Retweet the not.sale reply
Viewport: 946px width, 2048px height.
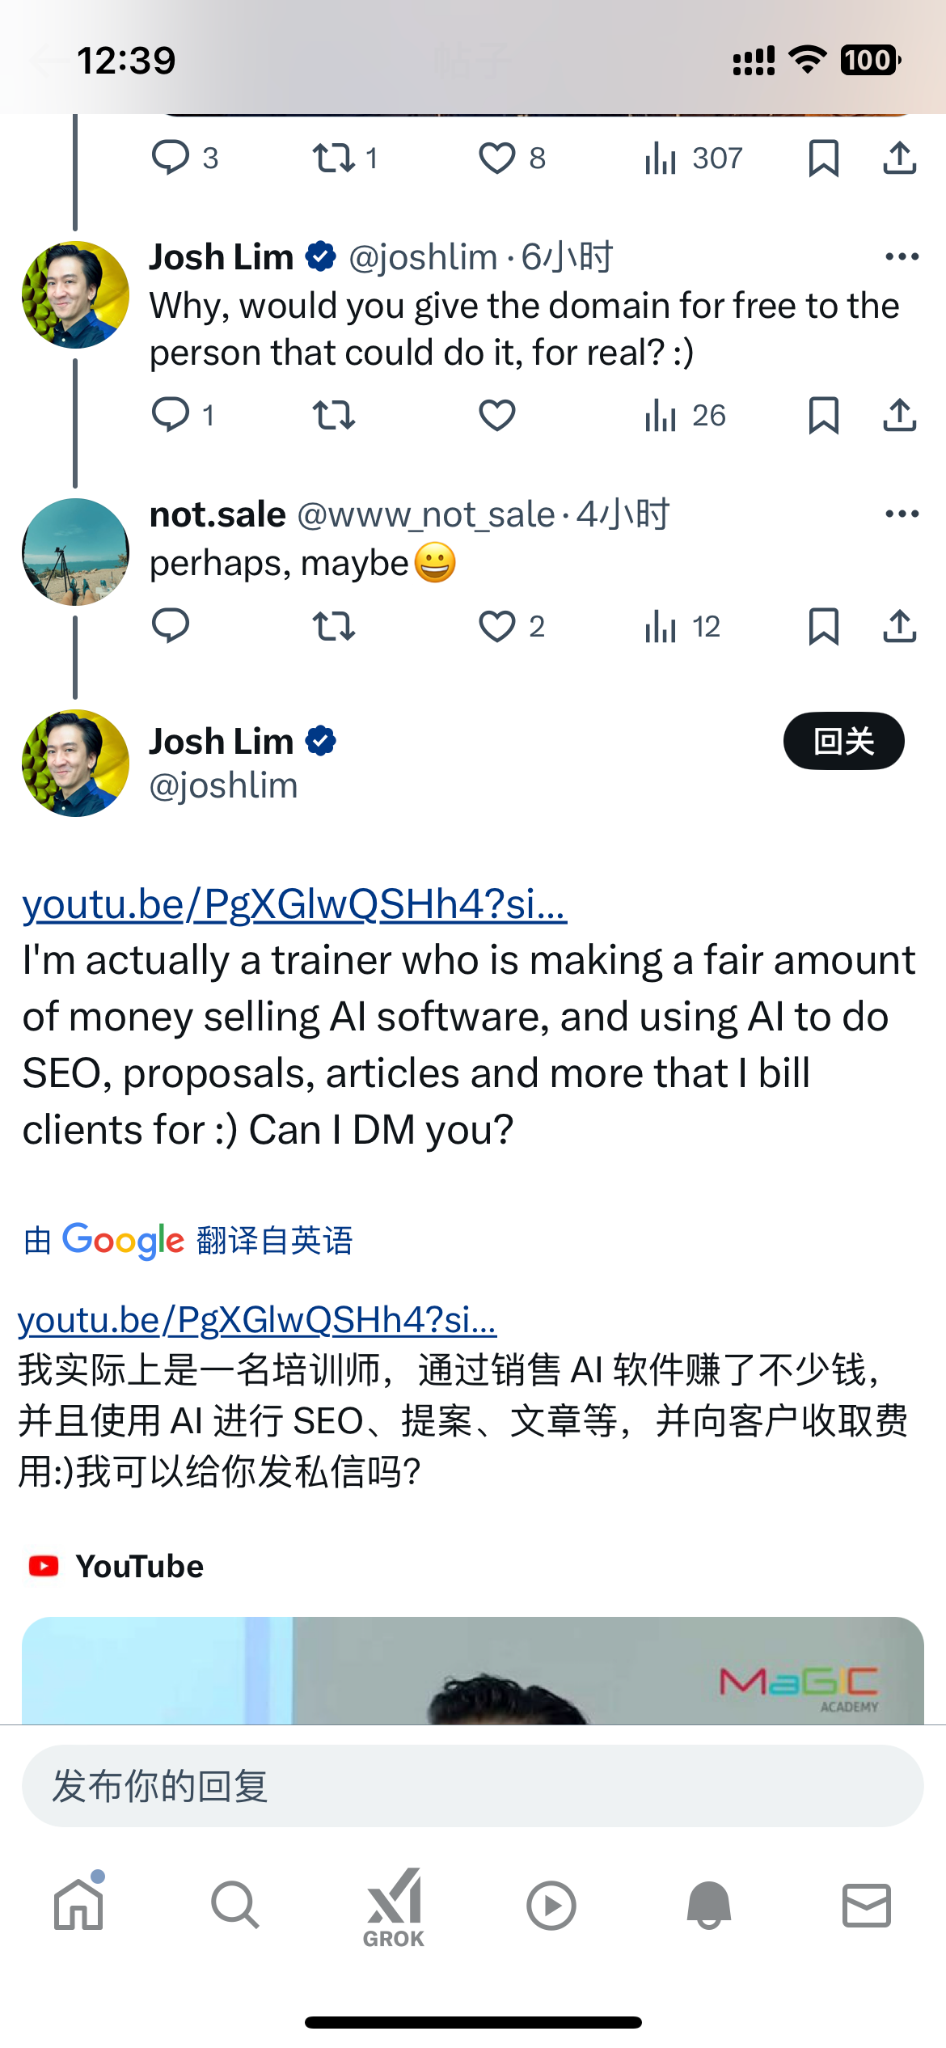(333, 626)
